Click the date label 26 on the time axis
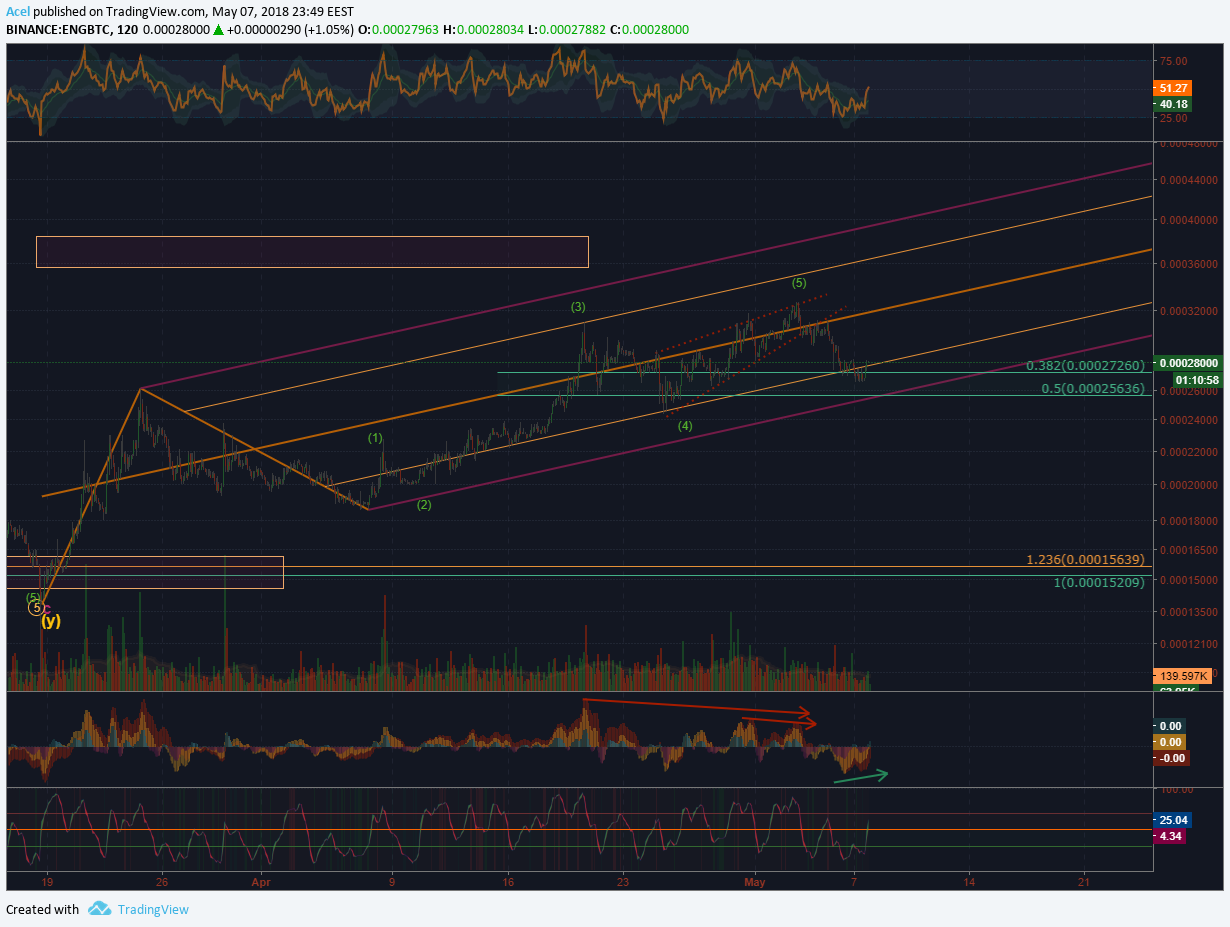This screenshot has width=1230, height=927. click(x=161, y=882)
